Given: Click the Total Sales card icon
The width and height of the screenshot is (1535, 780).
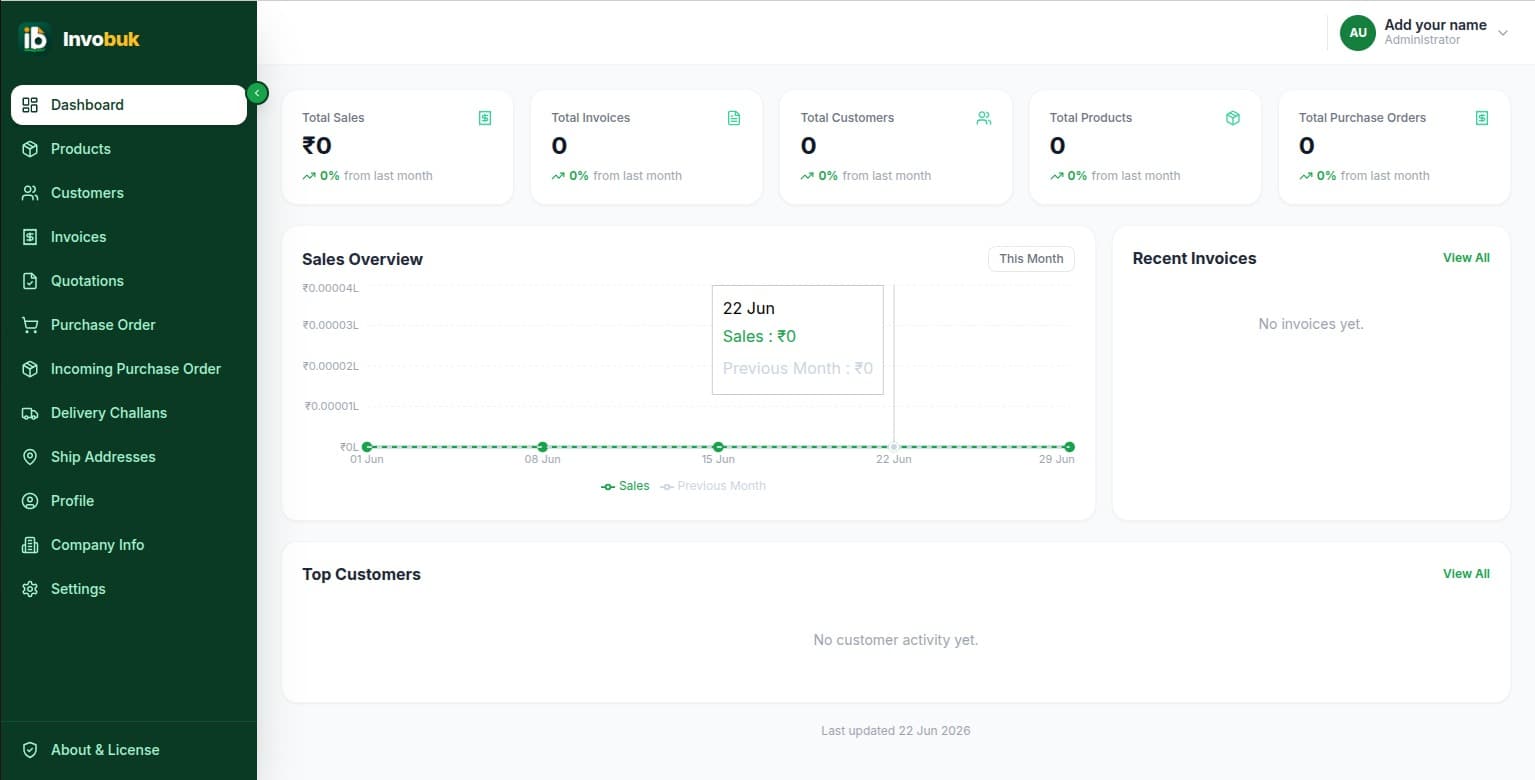Looking at the screenshot, I should point(485,118).
